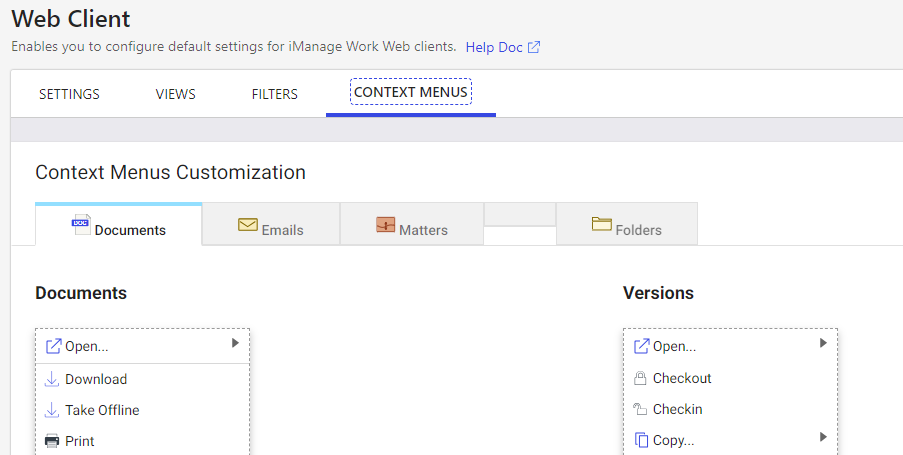Image resolution: width=903 pixels, height=455 pixels.
Task: Click the Print printer icon
Action: tap(52, 441)
